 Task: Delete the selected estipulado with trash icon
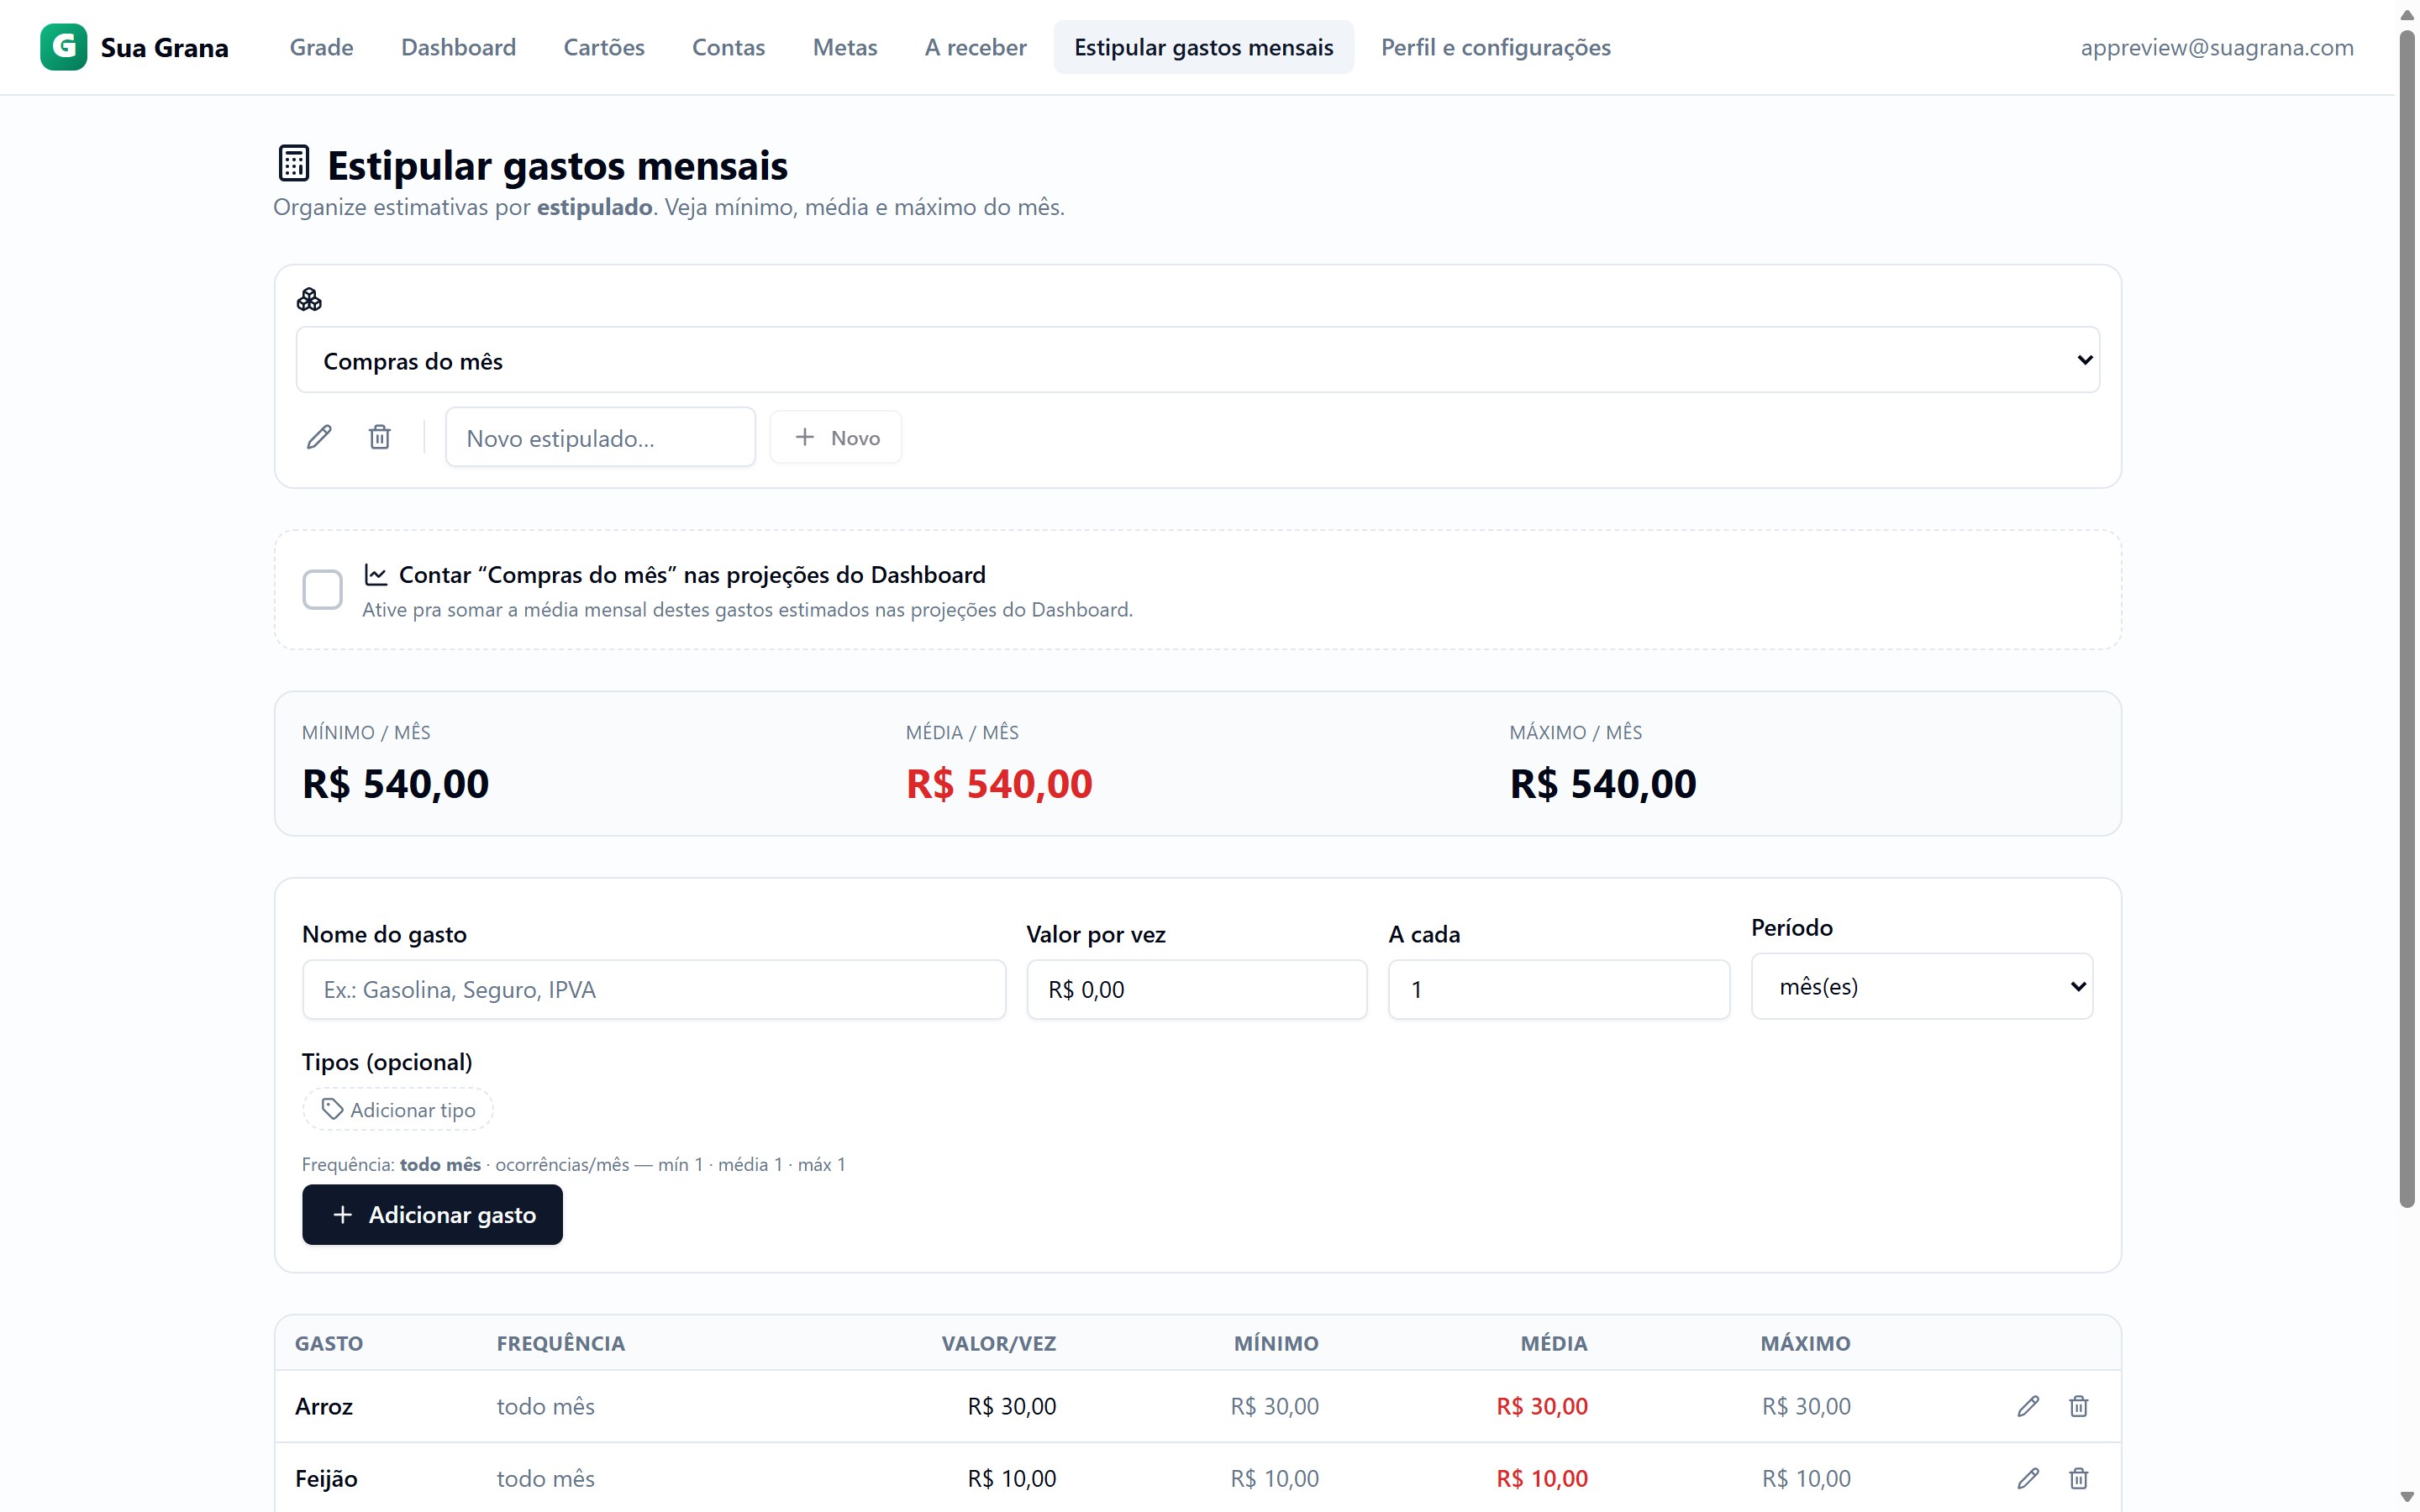click(380, 437)
